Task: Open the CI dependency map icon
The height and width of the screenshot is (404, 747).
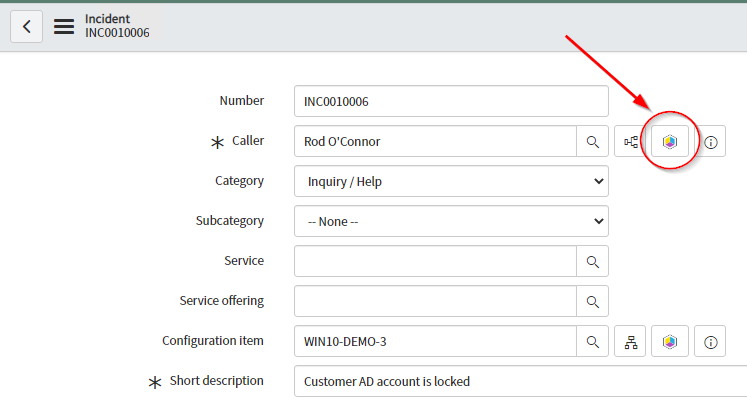Action: click(x=631, y=341)
